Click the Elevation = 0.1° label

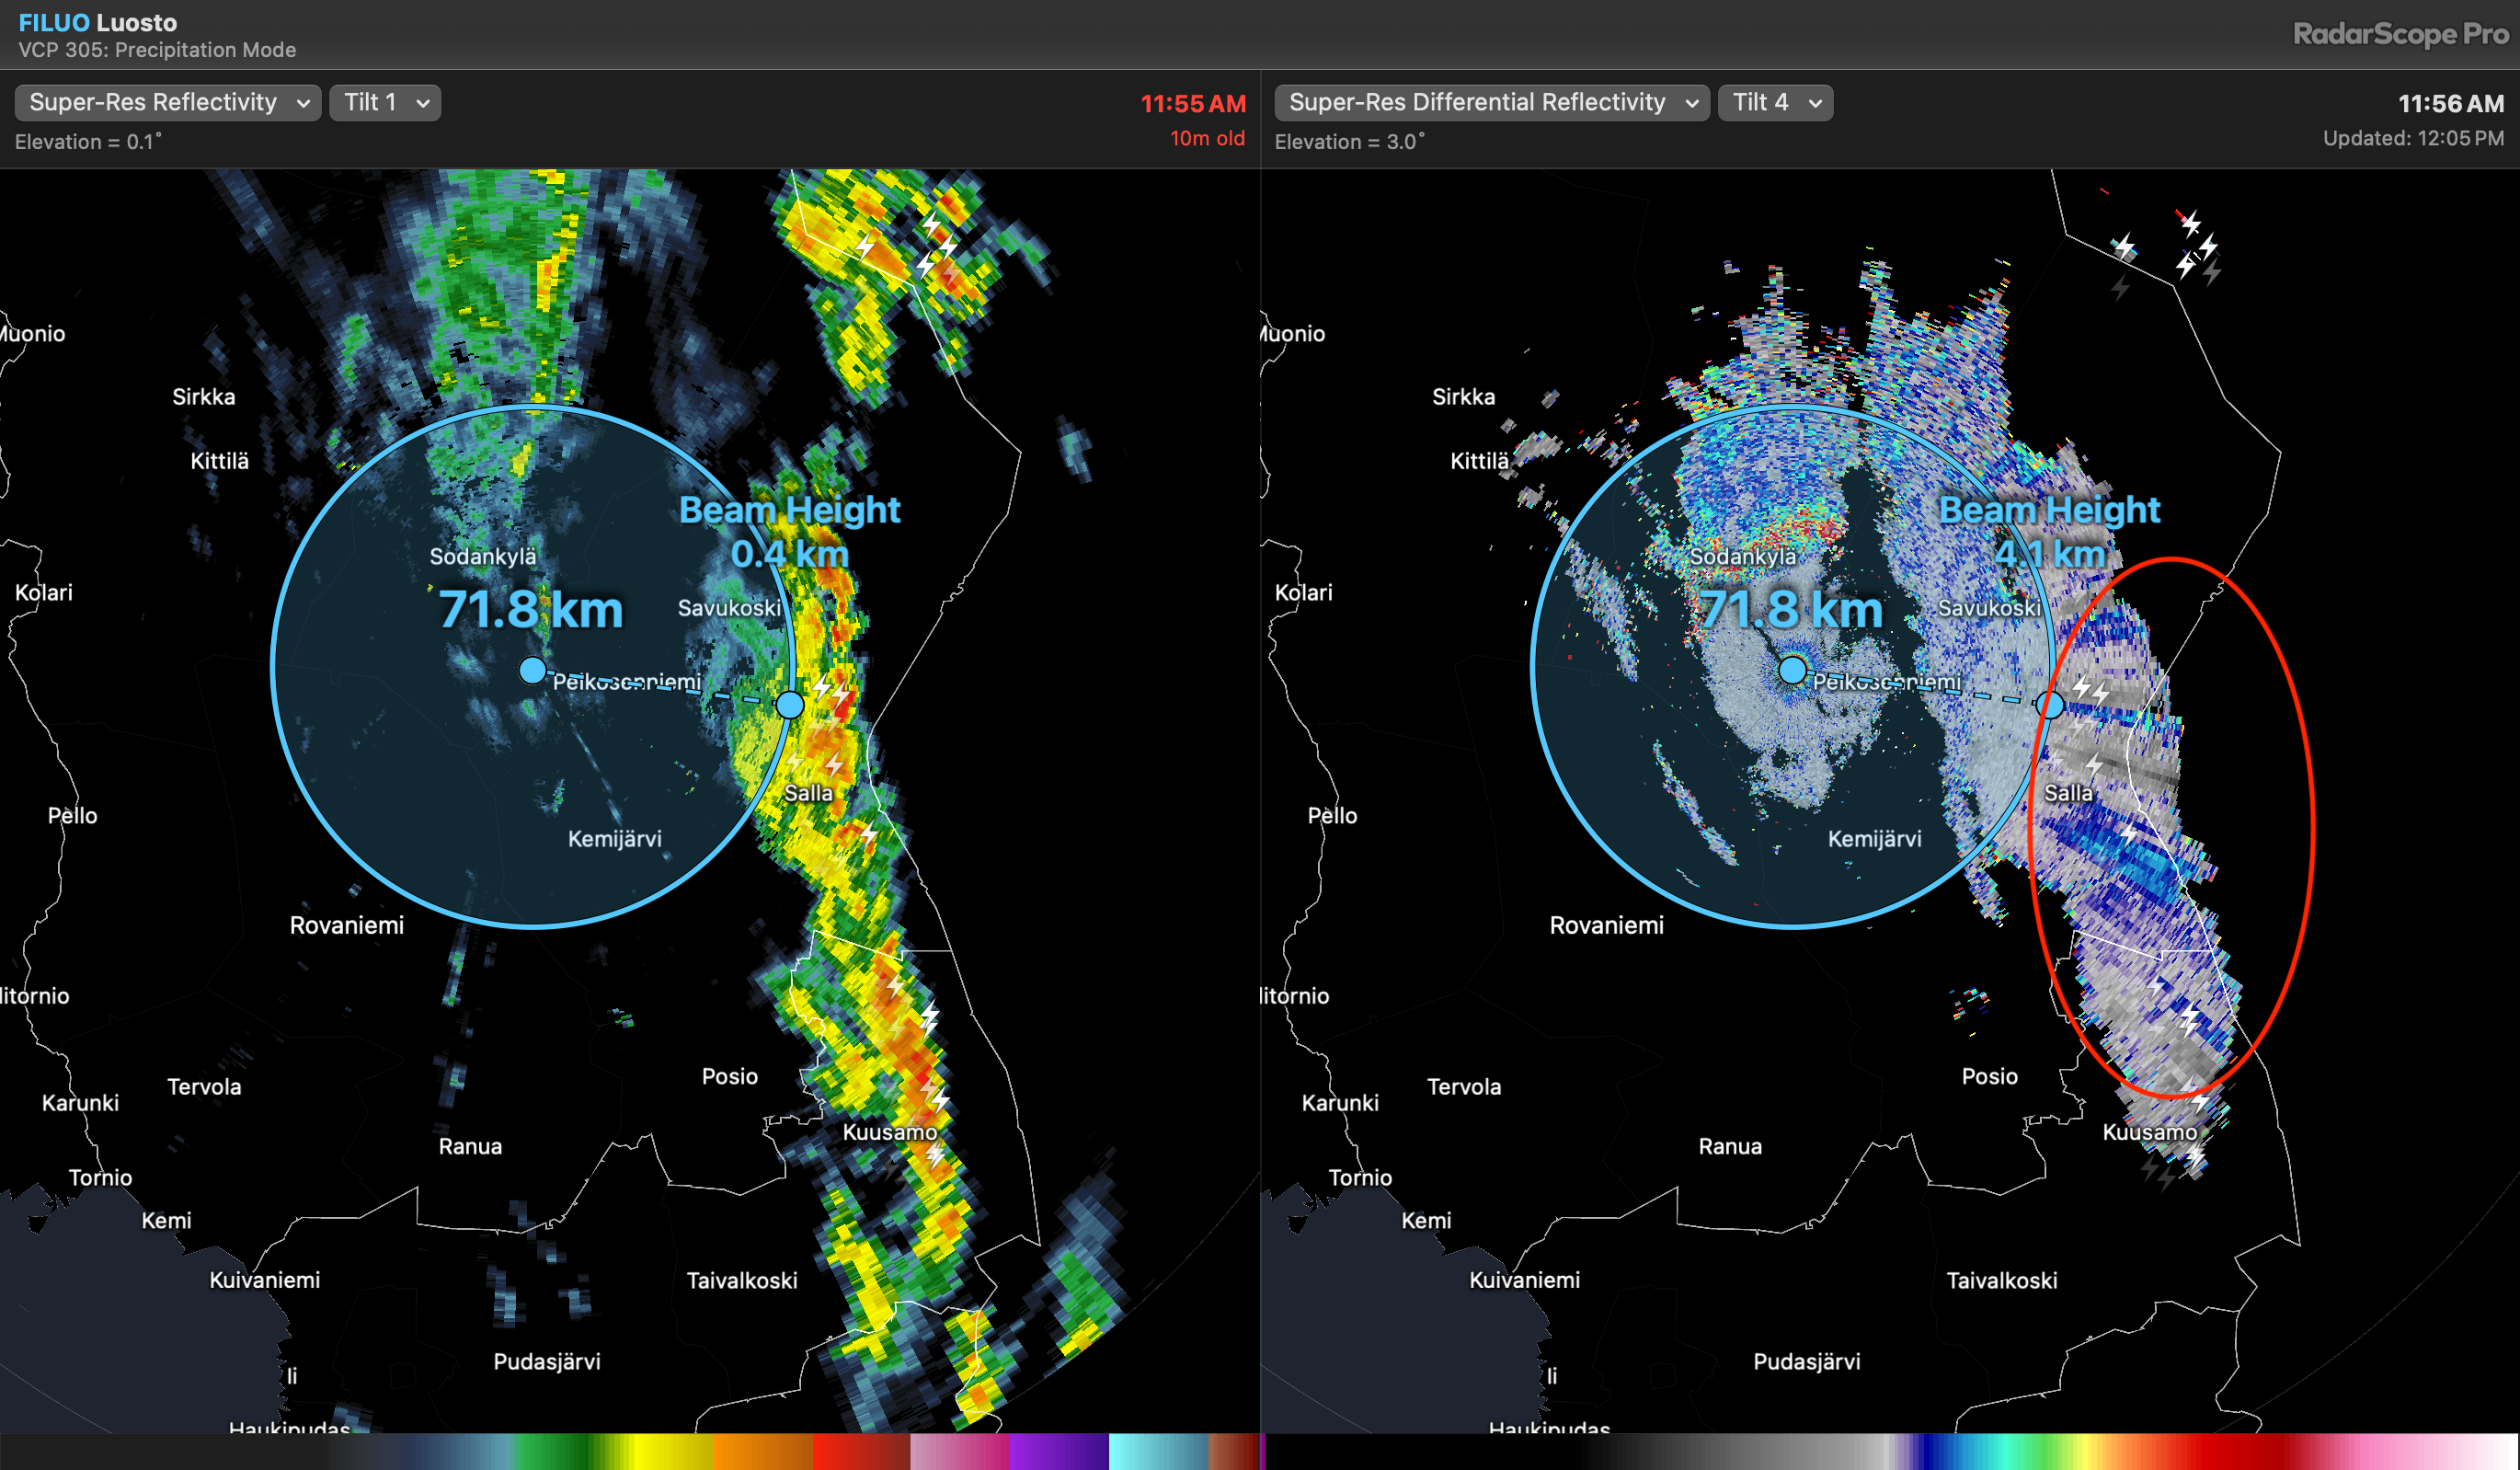point(88,142)
